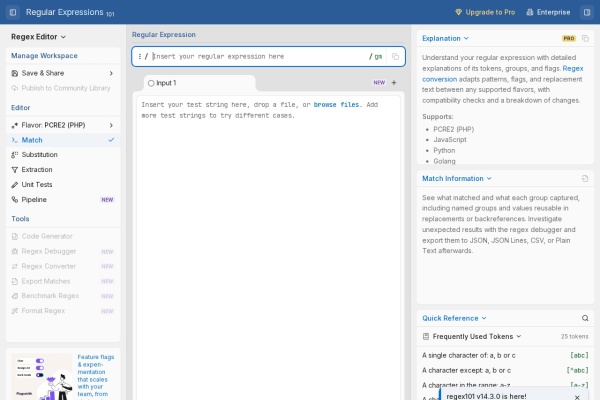The height and width of the screenshot is (400, 600).
Task: Click the Regex Debugger tool entry
Action: 63,251
